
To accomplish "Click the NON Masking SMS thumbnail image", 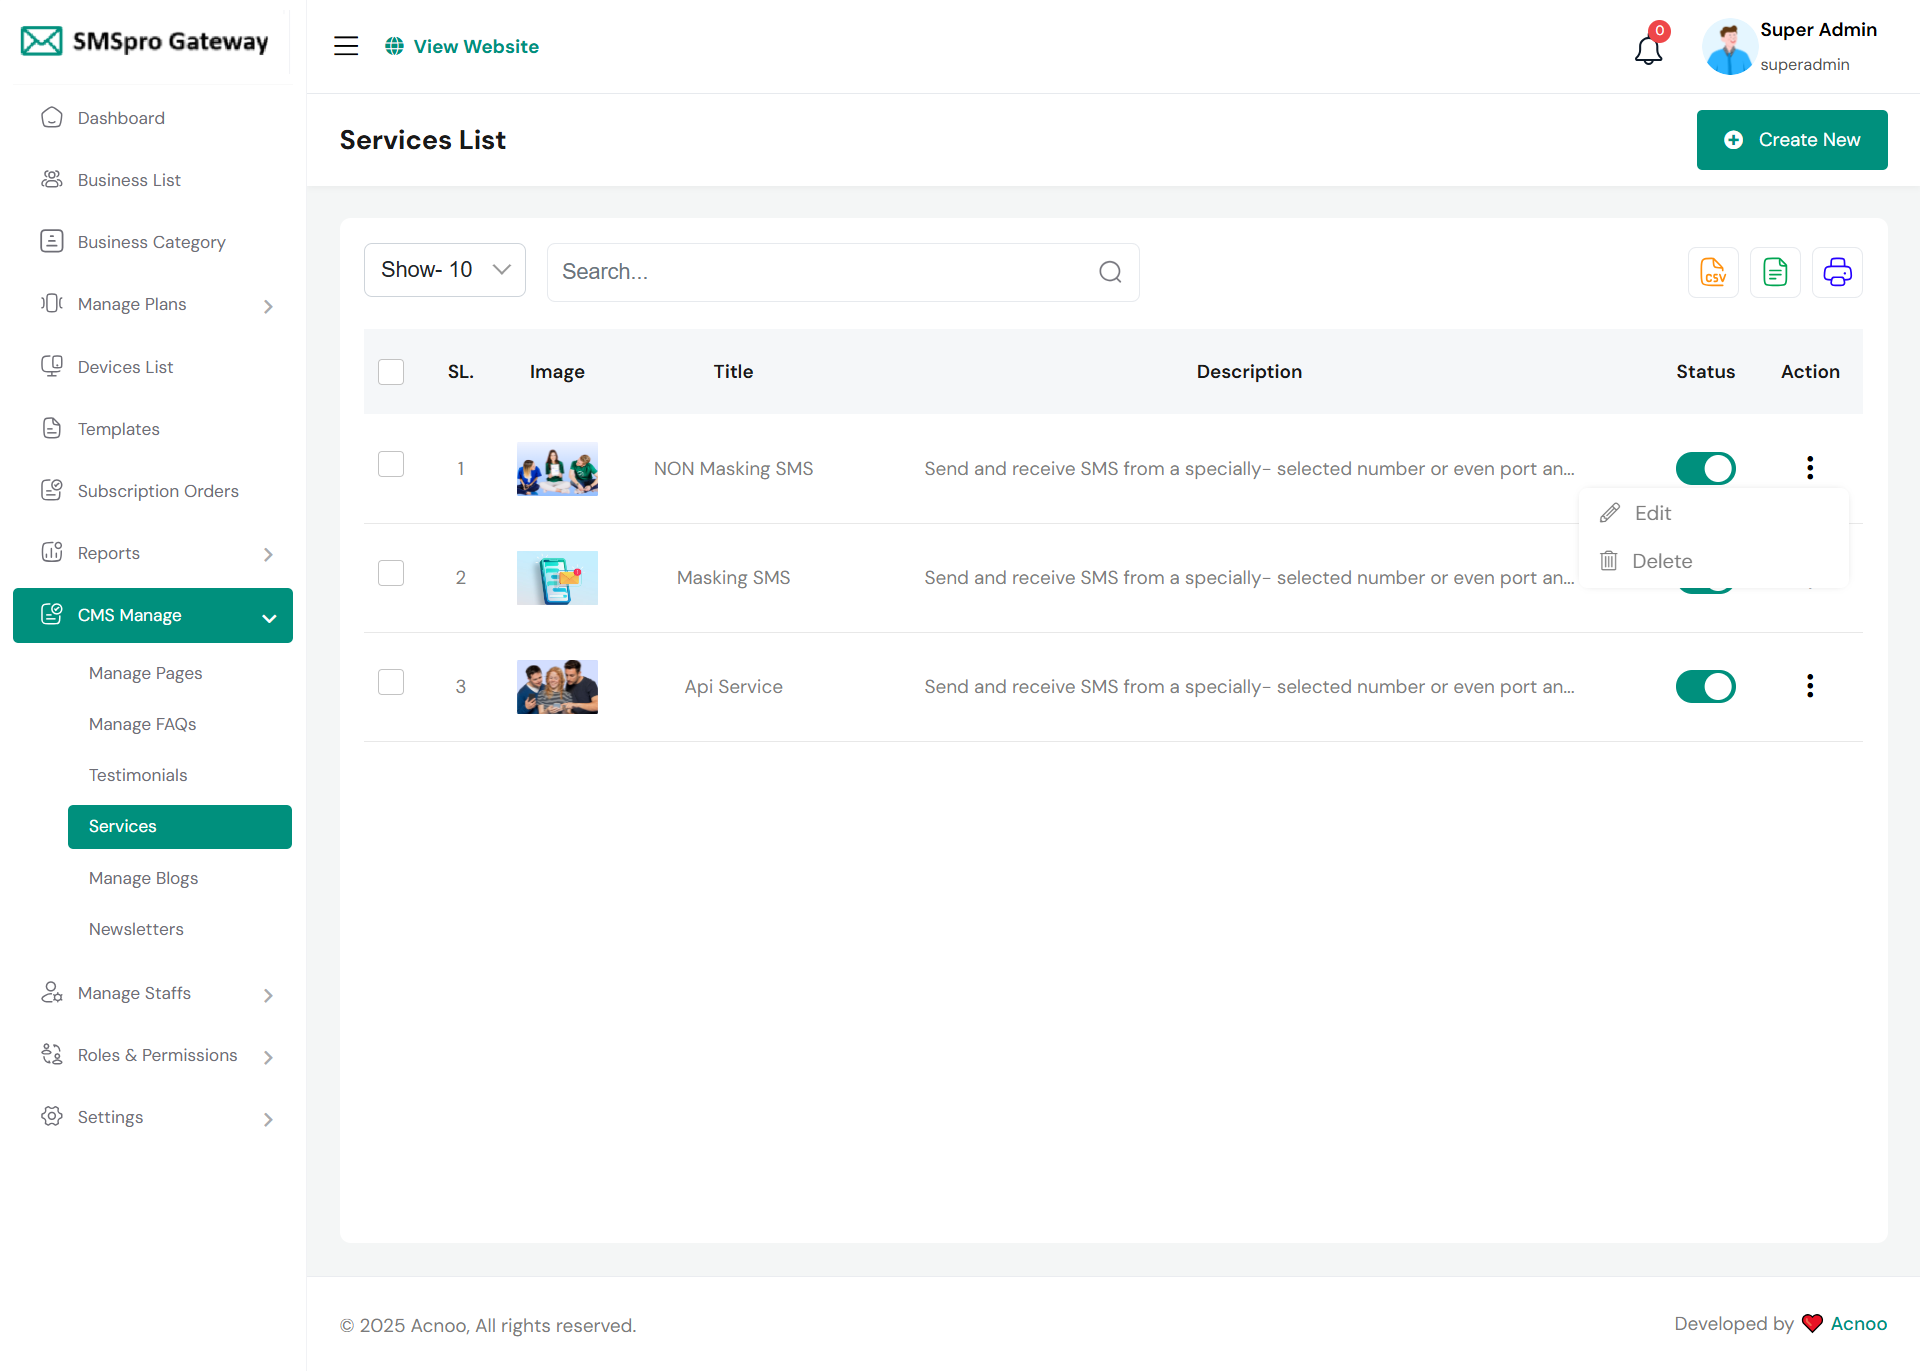I will pyautogui.click(x=557, y=469).
